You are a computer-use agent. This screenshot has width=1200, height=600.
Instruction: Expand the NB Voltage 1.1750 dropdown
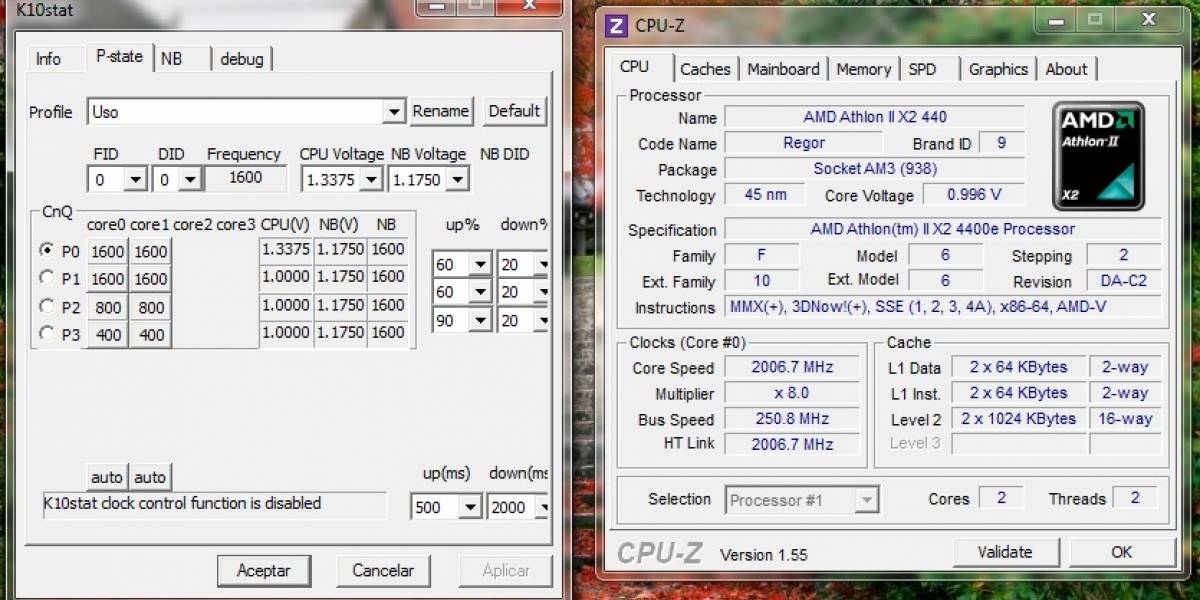(428, 180)
